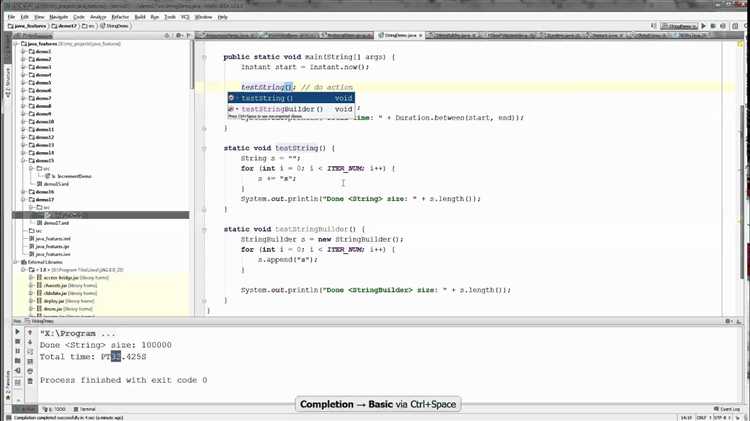
Task: Stop process in the Run panel
Action: click(x=18, y=342)
